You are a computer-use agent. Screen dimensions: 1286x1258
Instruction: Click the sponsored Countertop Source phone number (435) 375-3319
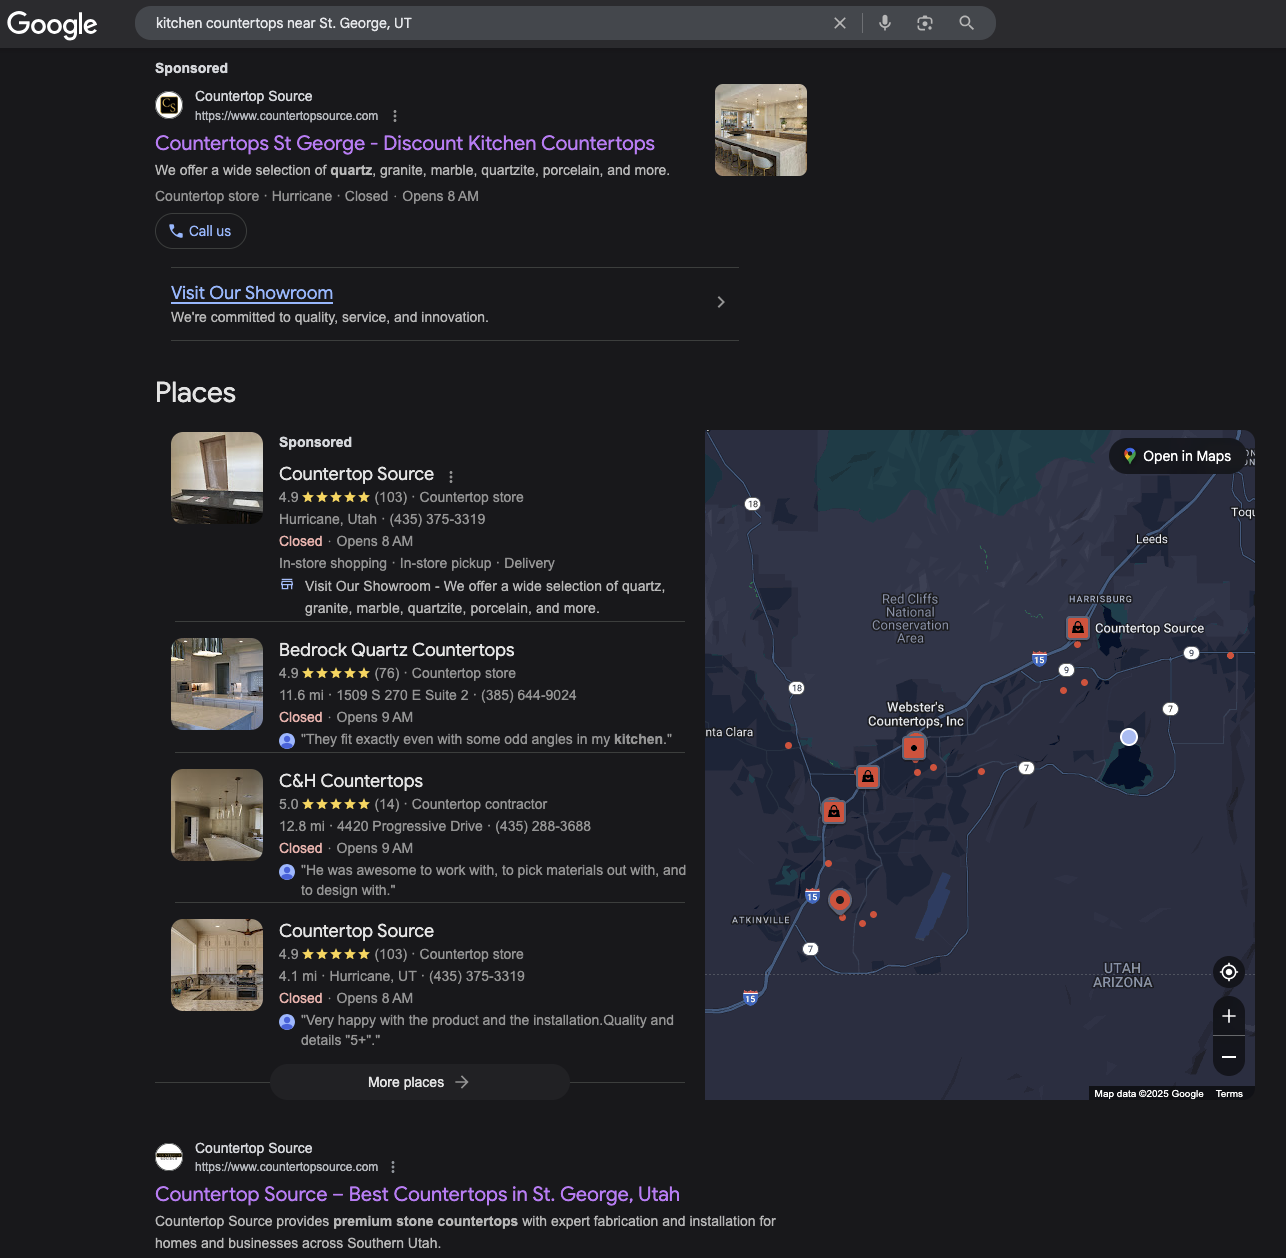click(x=437, y=519)
